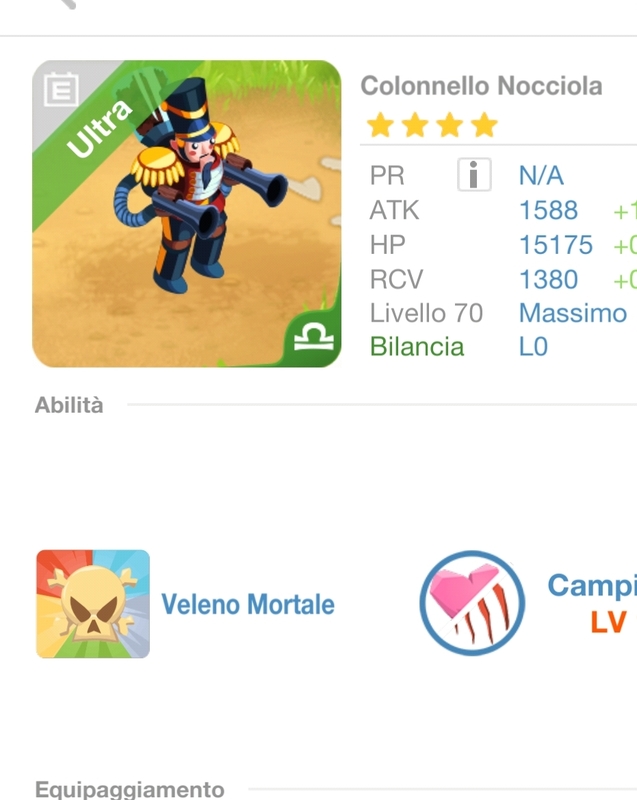Tap the Abilità section header
Viewport: 637px width, 800px height.
coord(69,405)
